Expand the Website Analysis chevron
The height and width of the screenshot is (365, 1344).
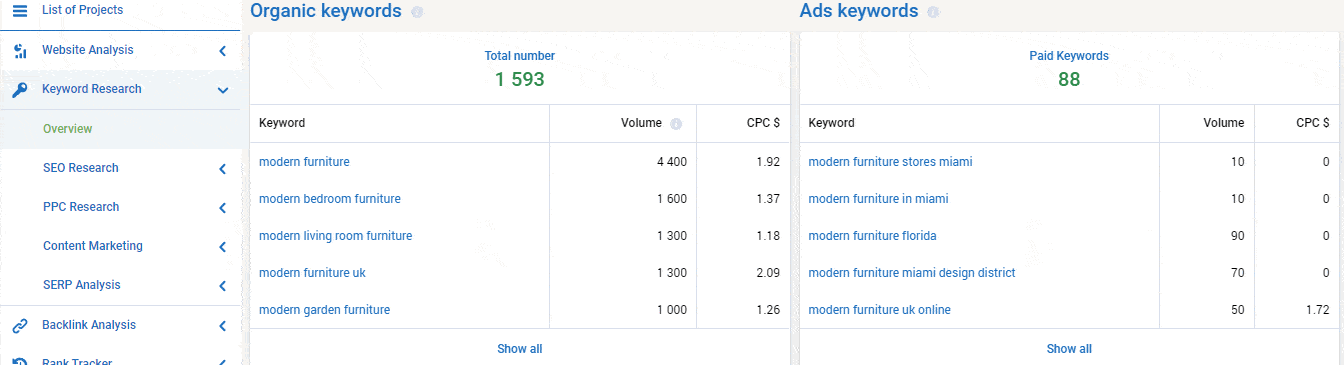222,51
